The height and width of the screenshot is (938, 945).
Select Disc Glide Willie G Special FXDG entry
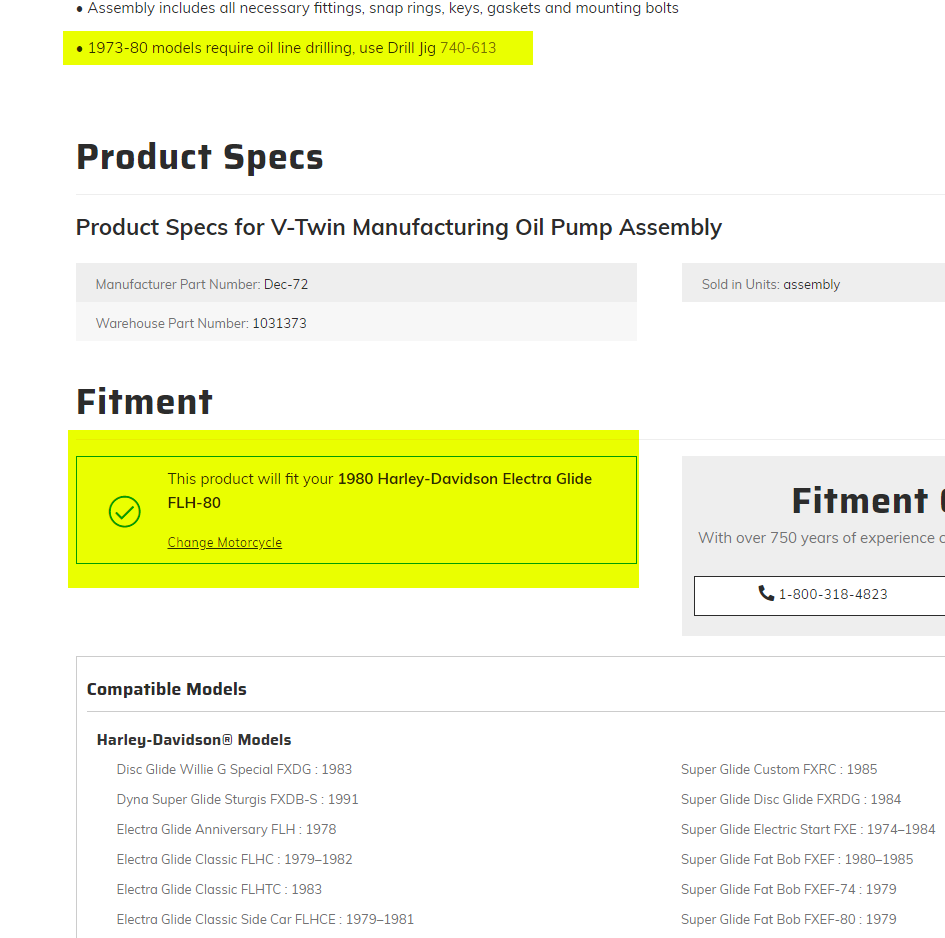coord(234,769)
